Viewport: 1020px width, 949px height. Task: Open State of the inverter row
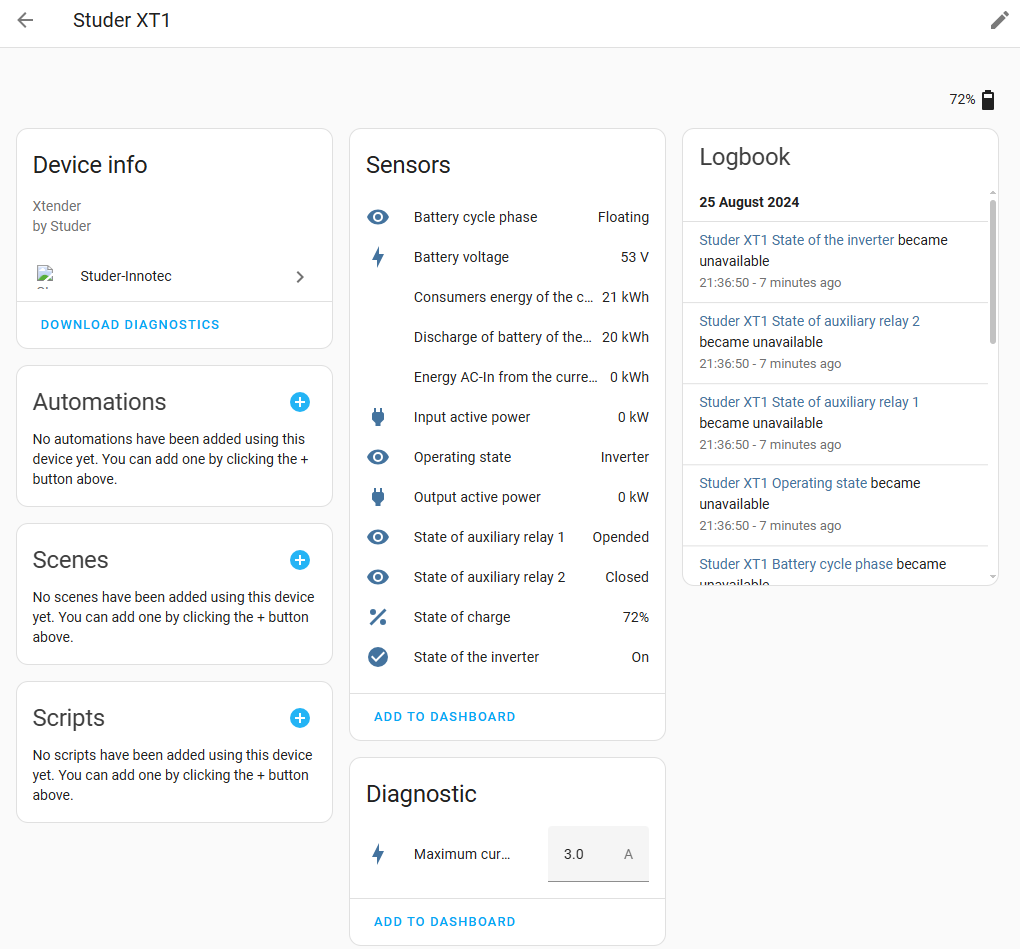(507, 657)
